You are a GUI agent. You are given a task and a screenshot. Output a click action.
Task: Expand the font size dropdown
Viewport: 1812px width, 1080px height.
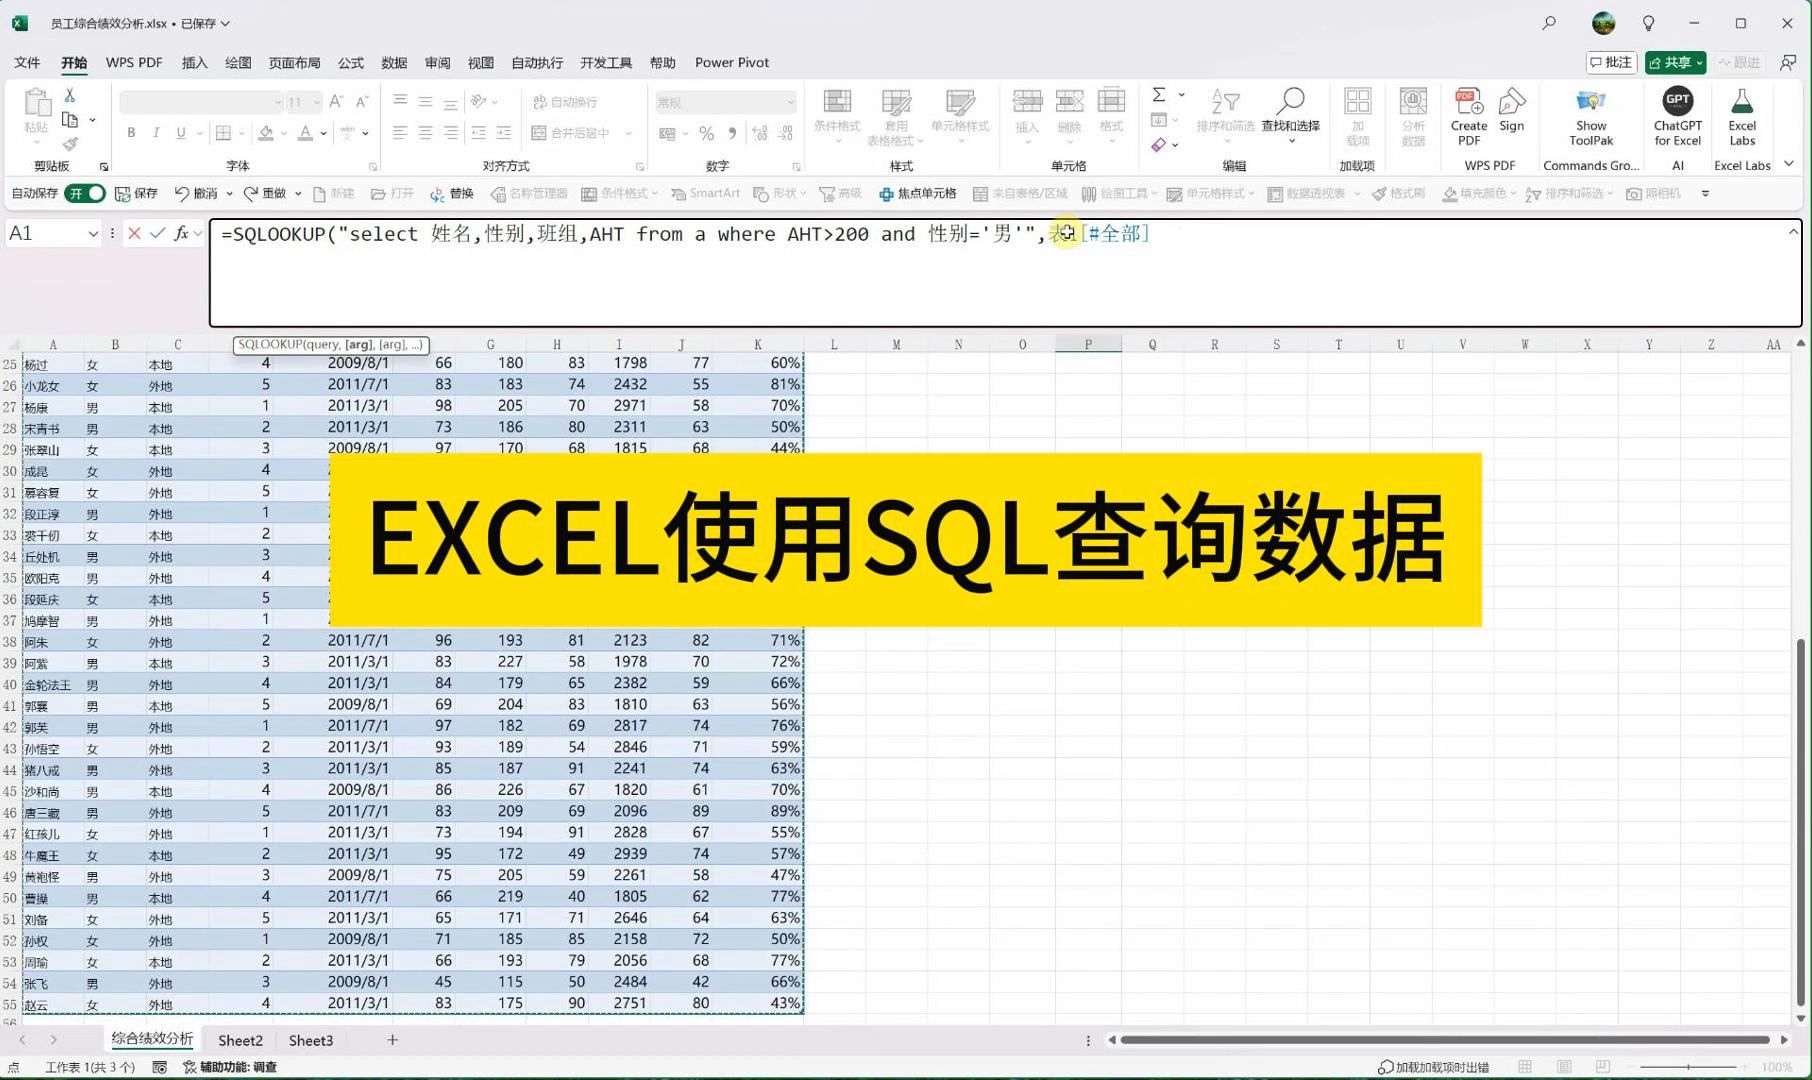[318, 102]
